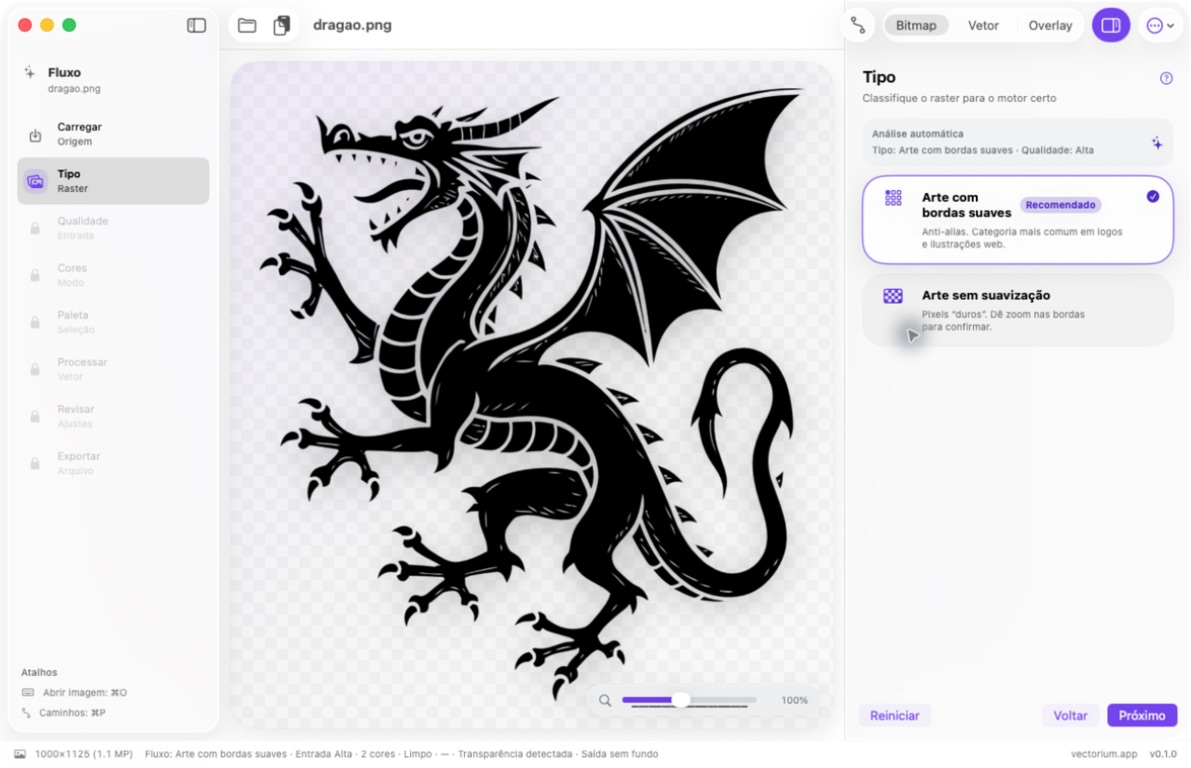Click the locked Revisar step
The image size is (1191, 768).
click(x=113, y=416)
